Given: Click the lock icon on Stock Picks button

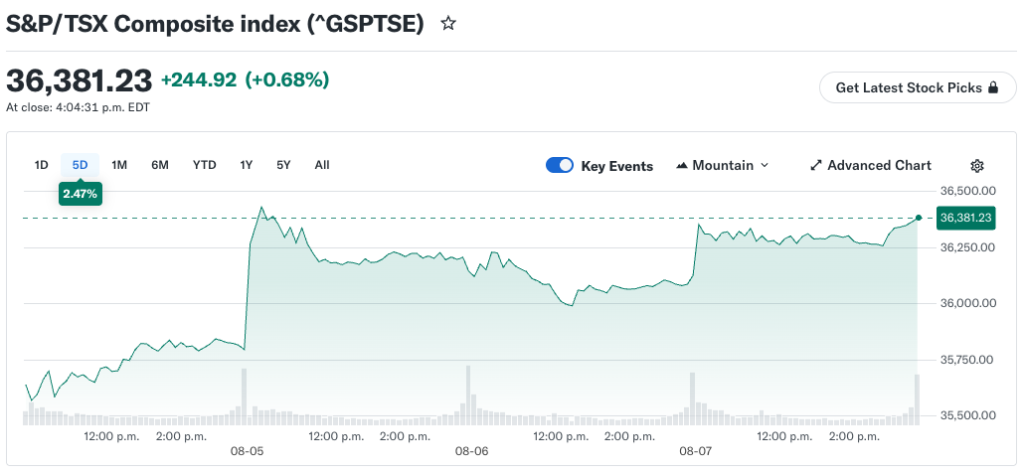Looking at the screenshot, I should 993,87.
